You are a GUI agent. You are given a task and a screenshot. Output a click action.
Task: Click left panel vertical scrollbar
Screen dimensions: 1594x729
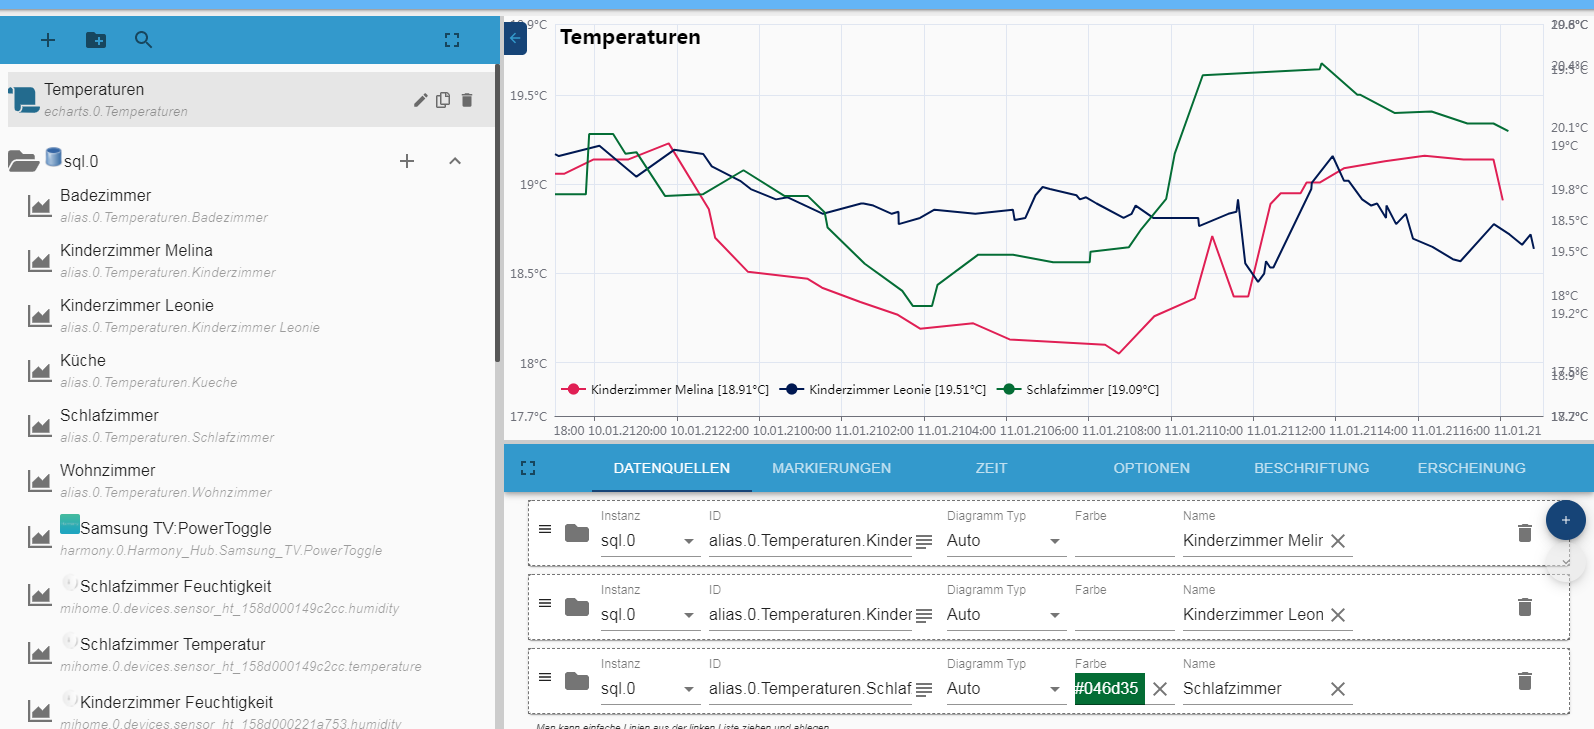tap(498, 215)
